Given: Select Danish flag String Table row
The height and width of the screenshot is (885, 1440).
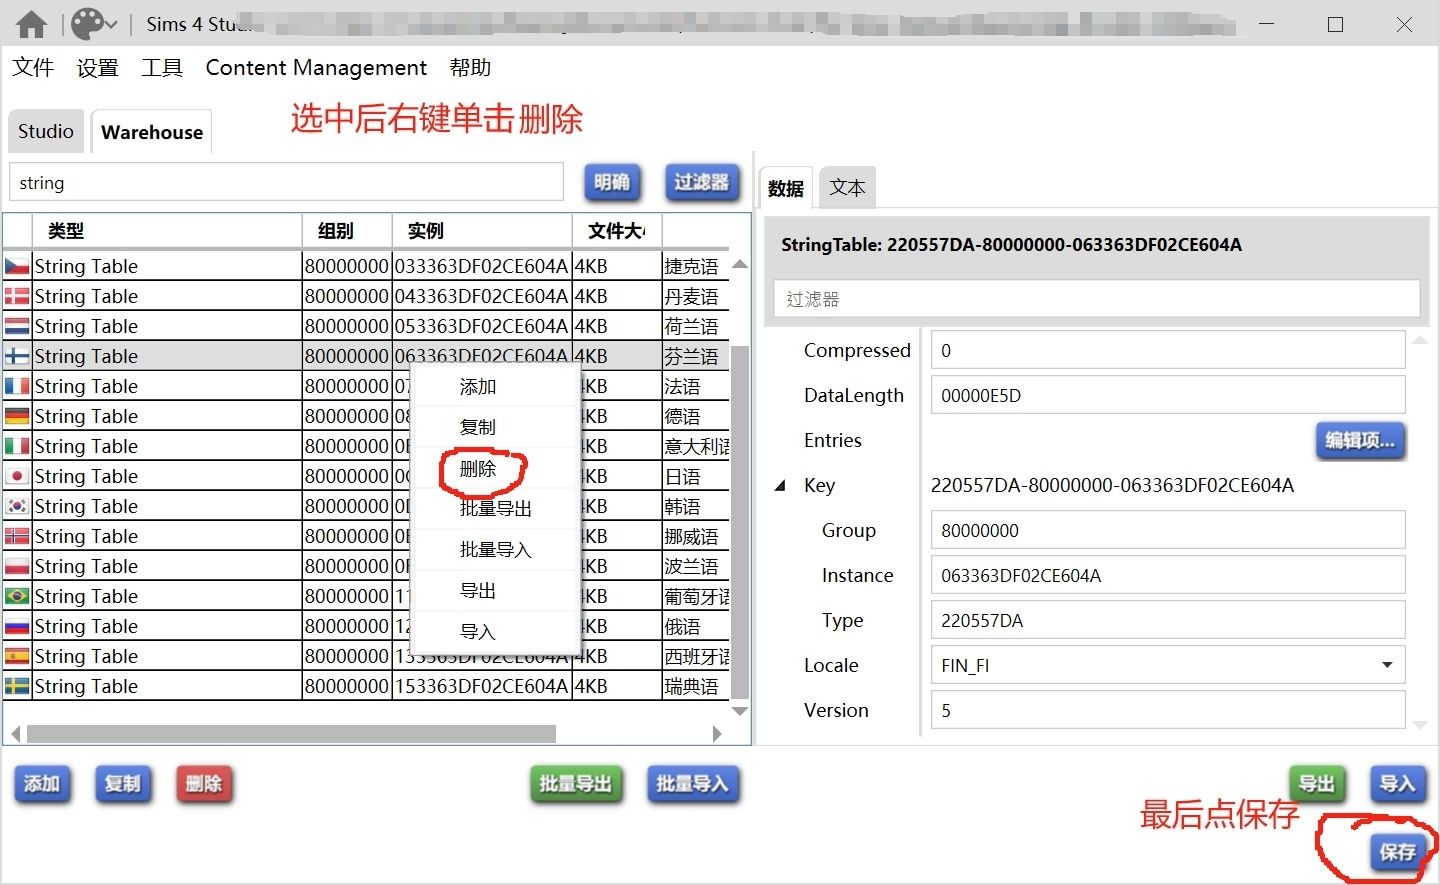Looking at the screenshot, I should click(366, 296).
